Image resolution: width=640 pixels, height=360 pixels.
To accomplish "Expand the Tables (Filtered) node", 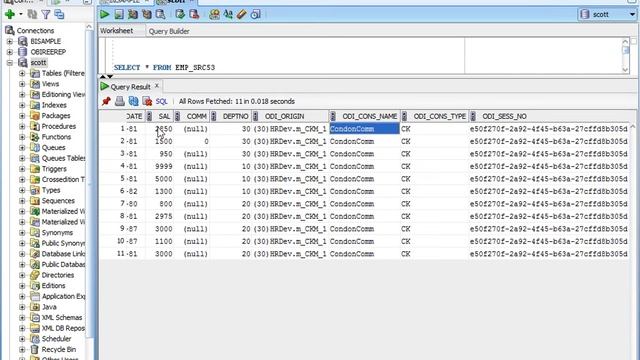I will pos(22,73).
